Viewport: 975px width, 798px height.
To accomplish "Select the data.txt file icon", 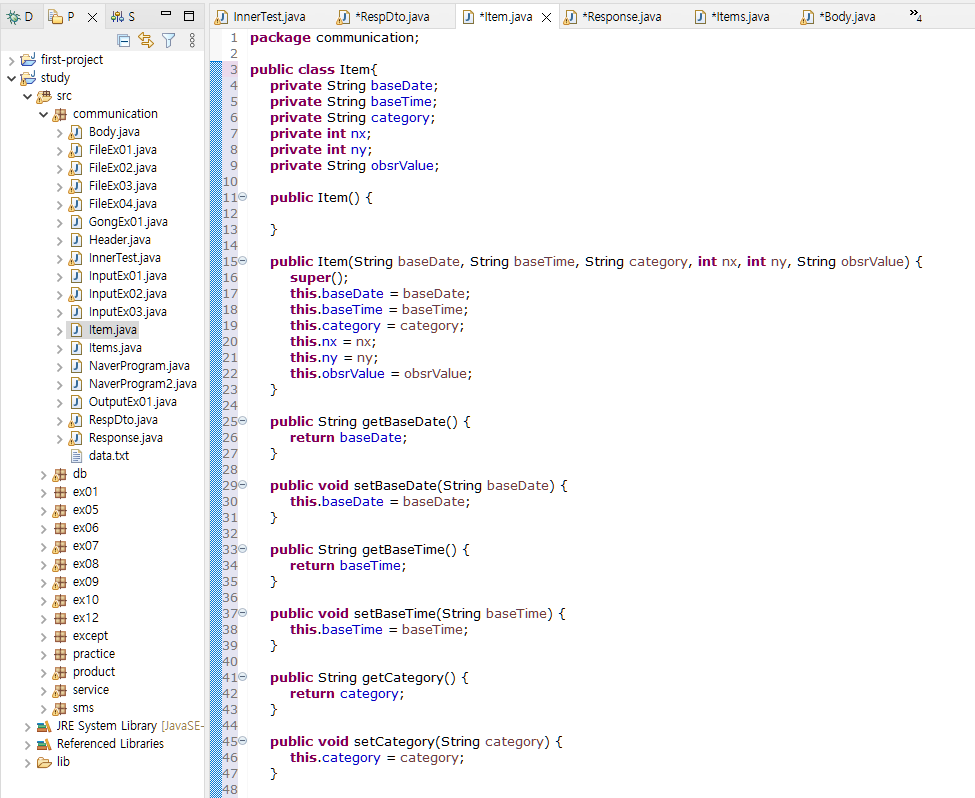I will pos(76,456).
